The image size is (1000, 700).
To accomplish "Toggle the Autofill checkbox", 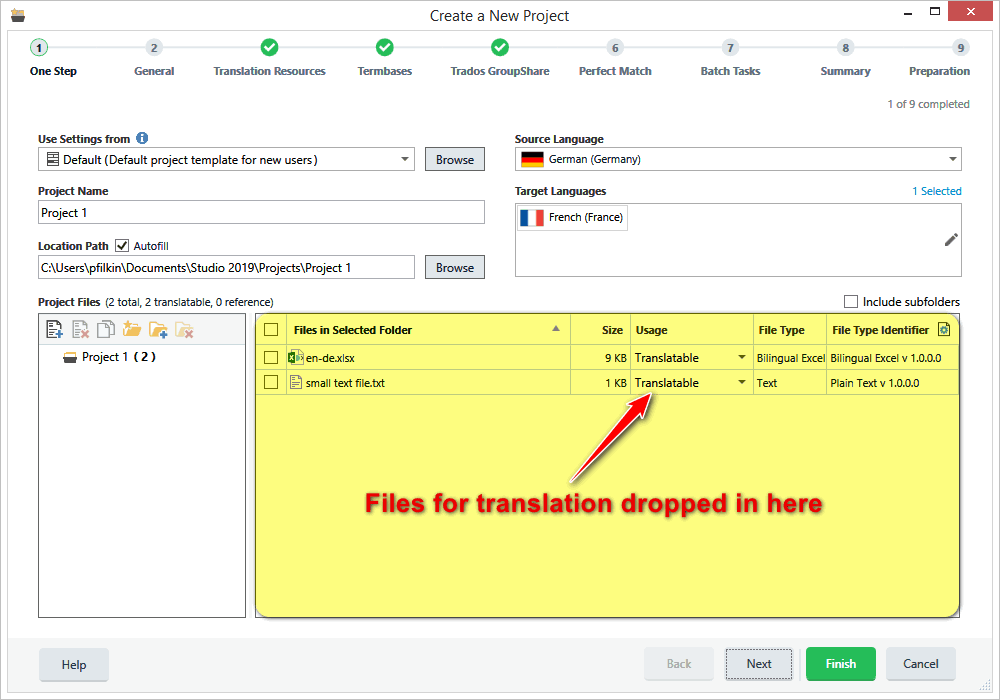I will pyautogui.click(x=122, y=245).
